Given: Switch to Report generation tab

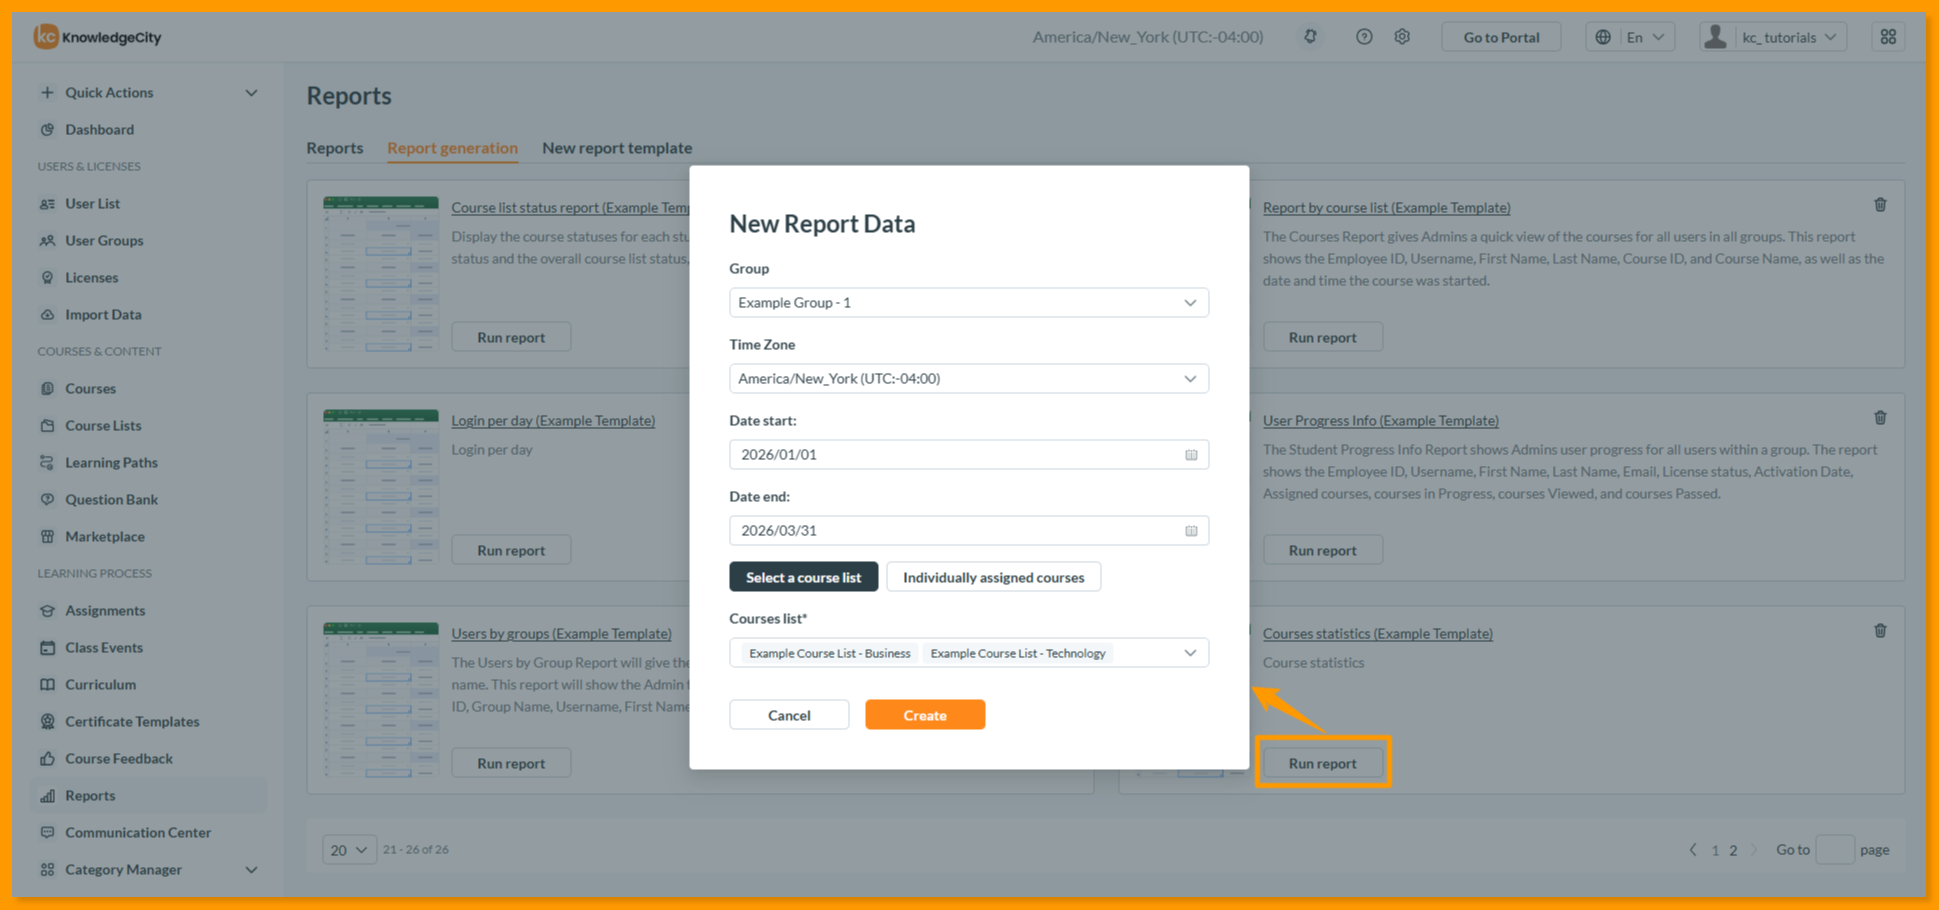Looking at the screenshot, I should coord(452,148).
